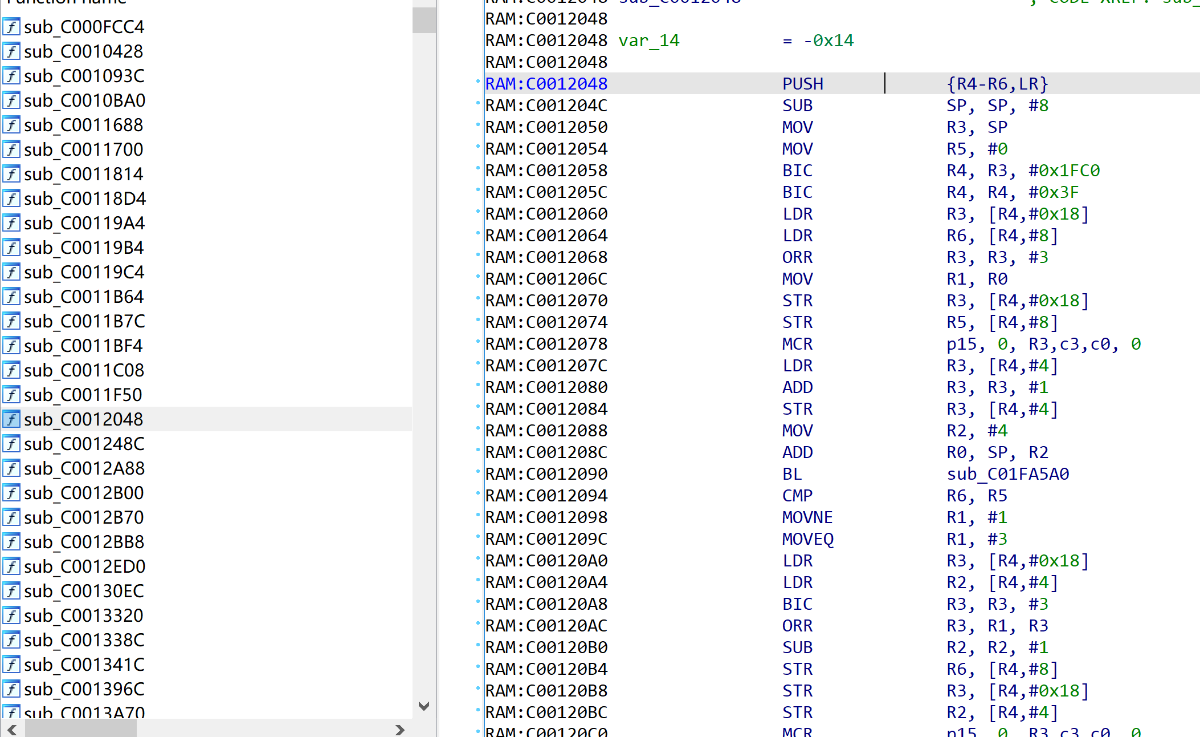Click the function icon beside sub_C00119B4

[11, 247]
